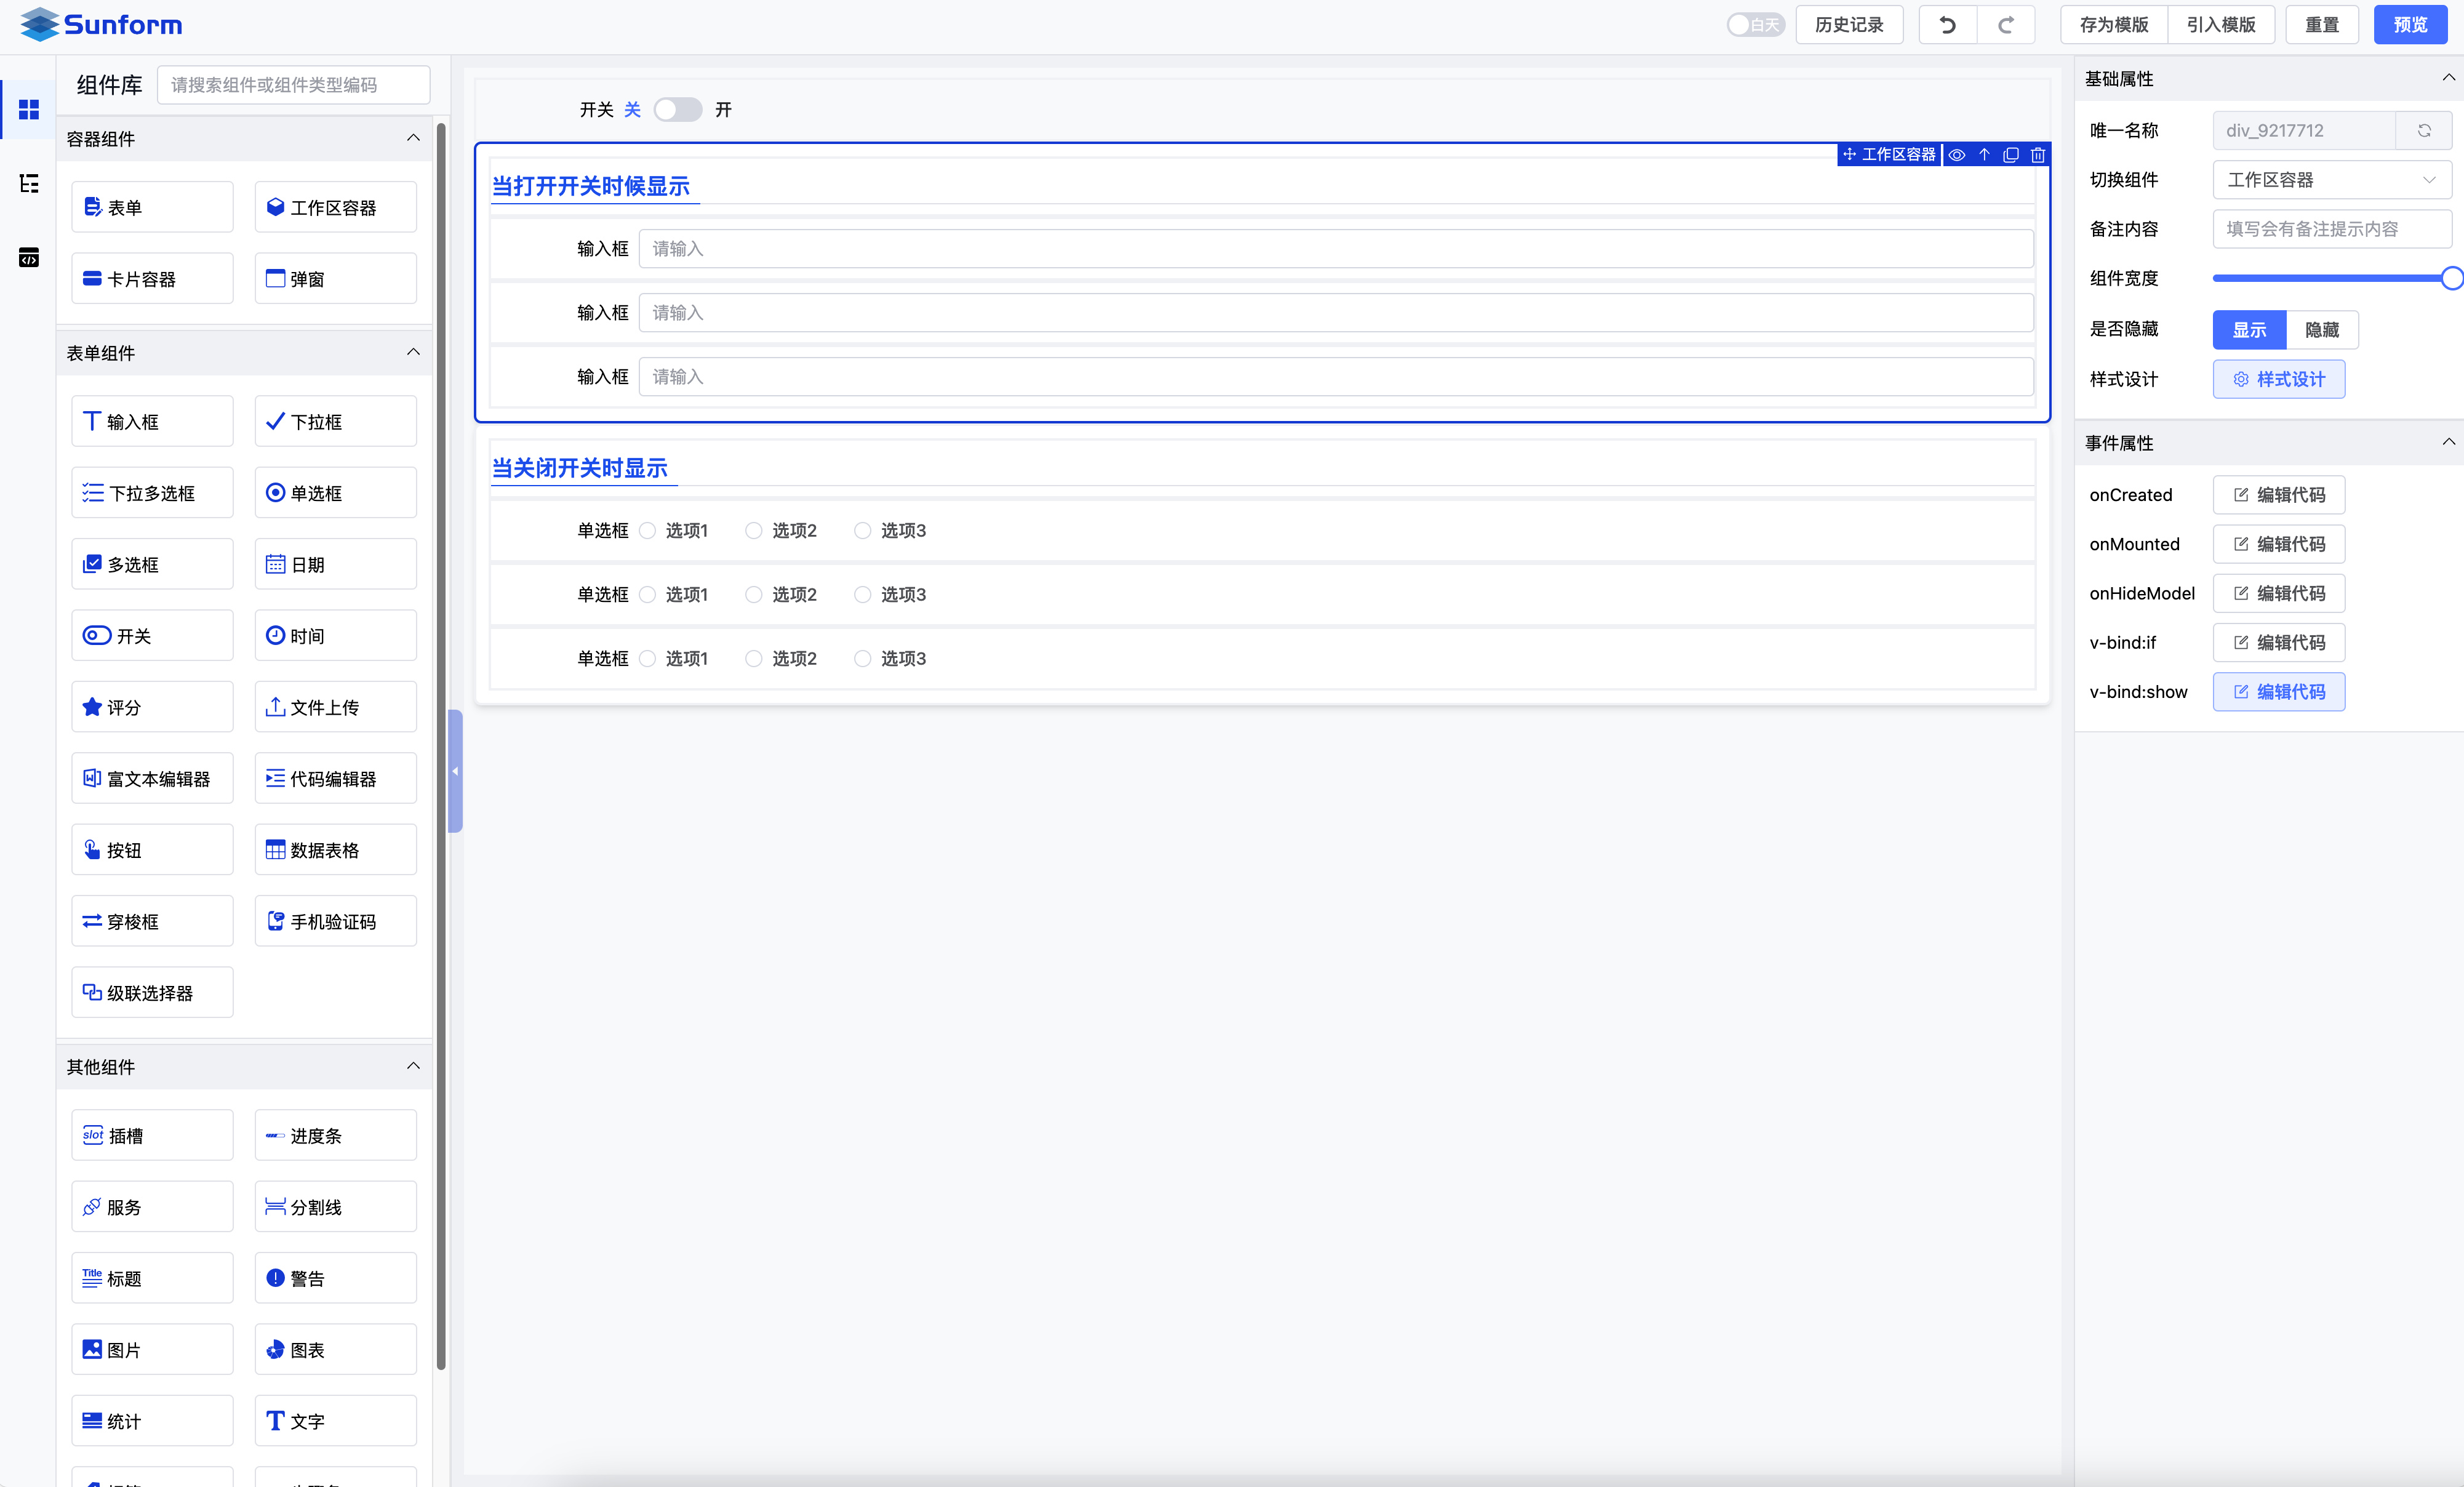Set 是否隐藏 to 隐藏
Viewport: 2464px width, 1487px height.
tap(2322, 330)
